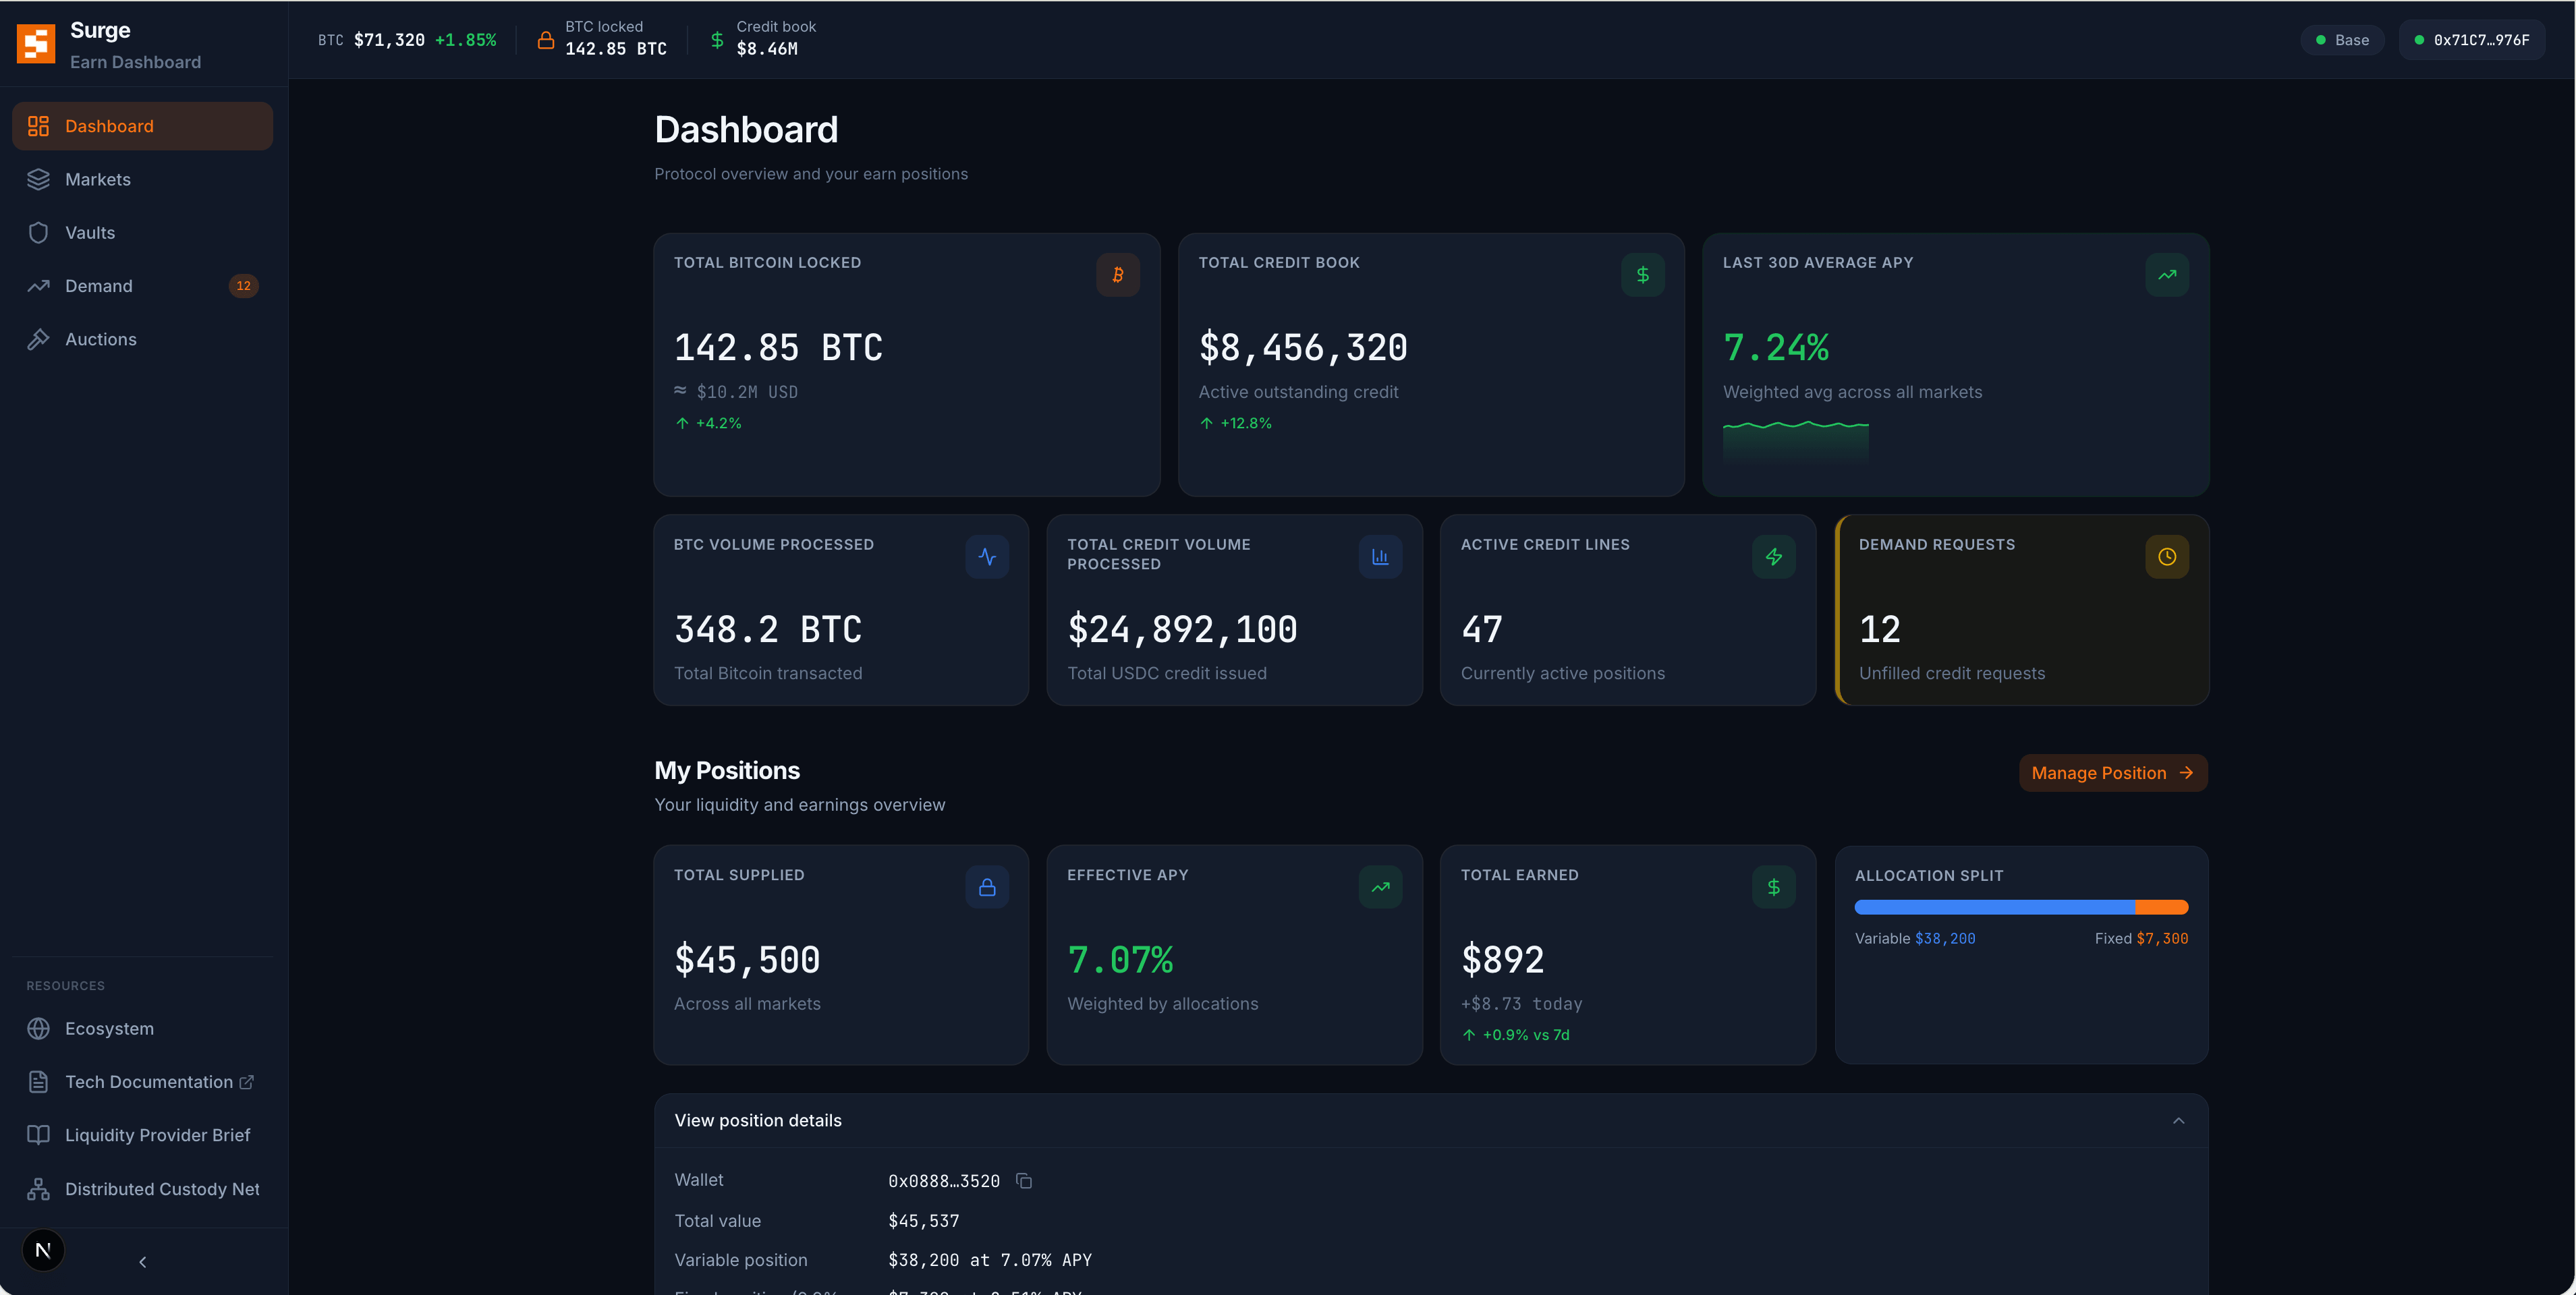2576x1295 pixels.
Task: Click the Bitcoin icon on Total Bitcoin Locked card
Action: (x=1117, y=275)
